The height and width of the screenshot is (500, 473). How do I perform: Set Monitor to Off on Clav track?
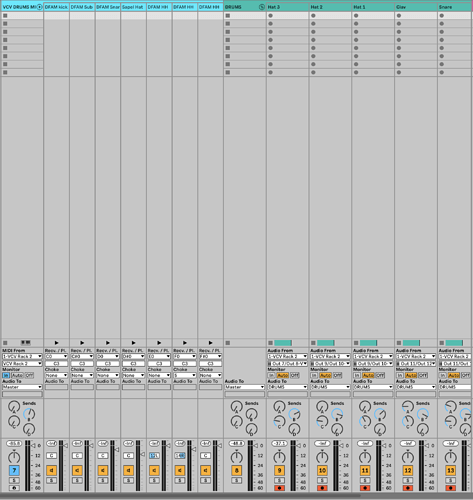pos(423,375)
